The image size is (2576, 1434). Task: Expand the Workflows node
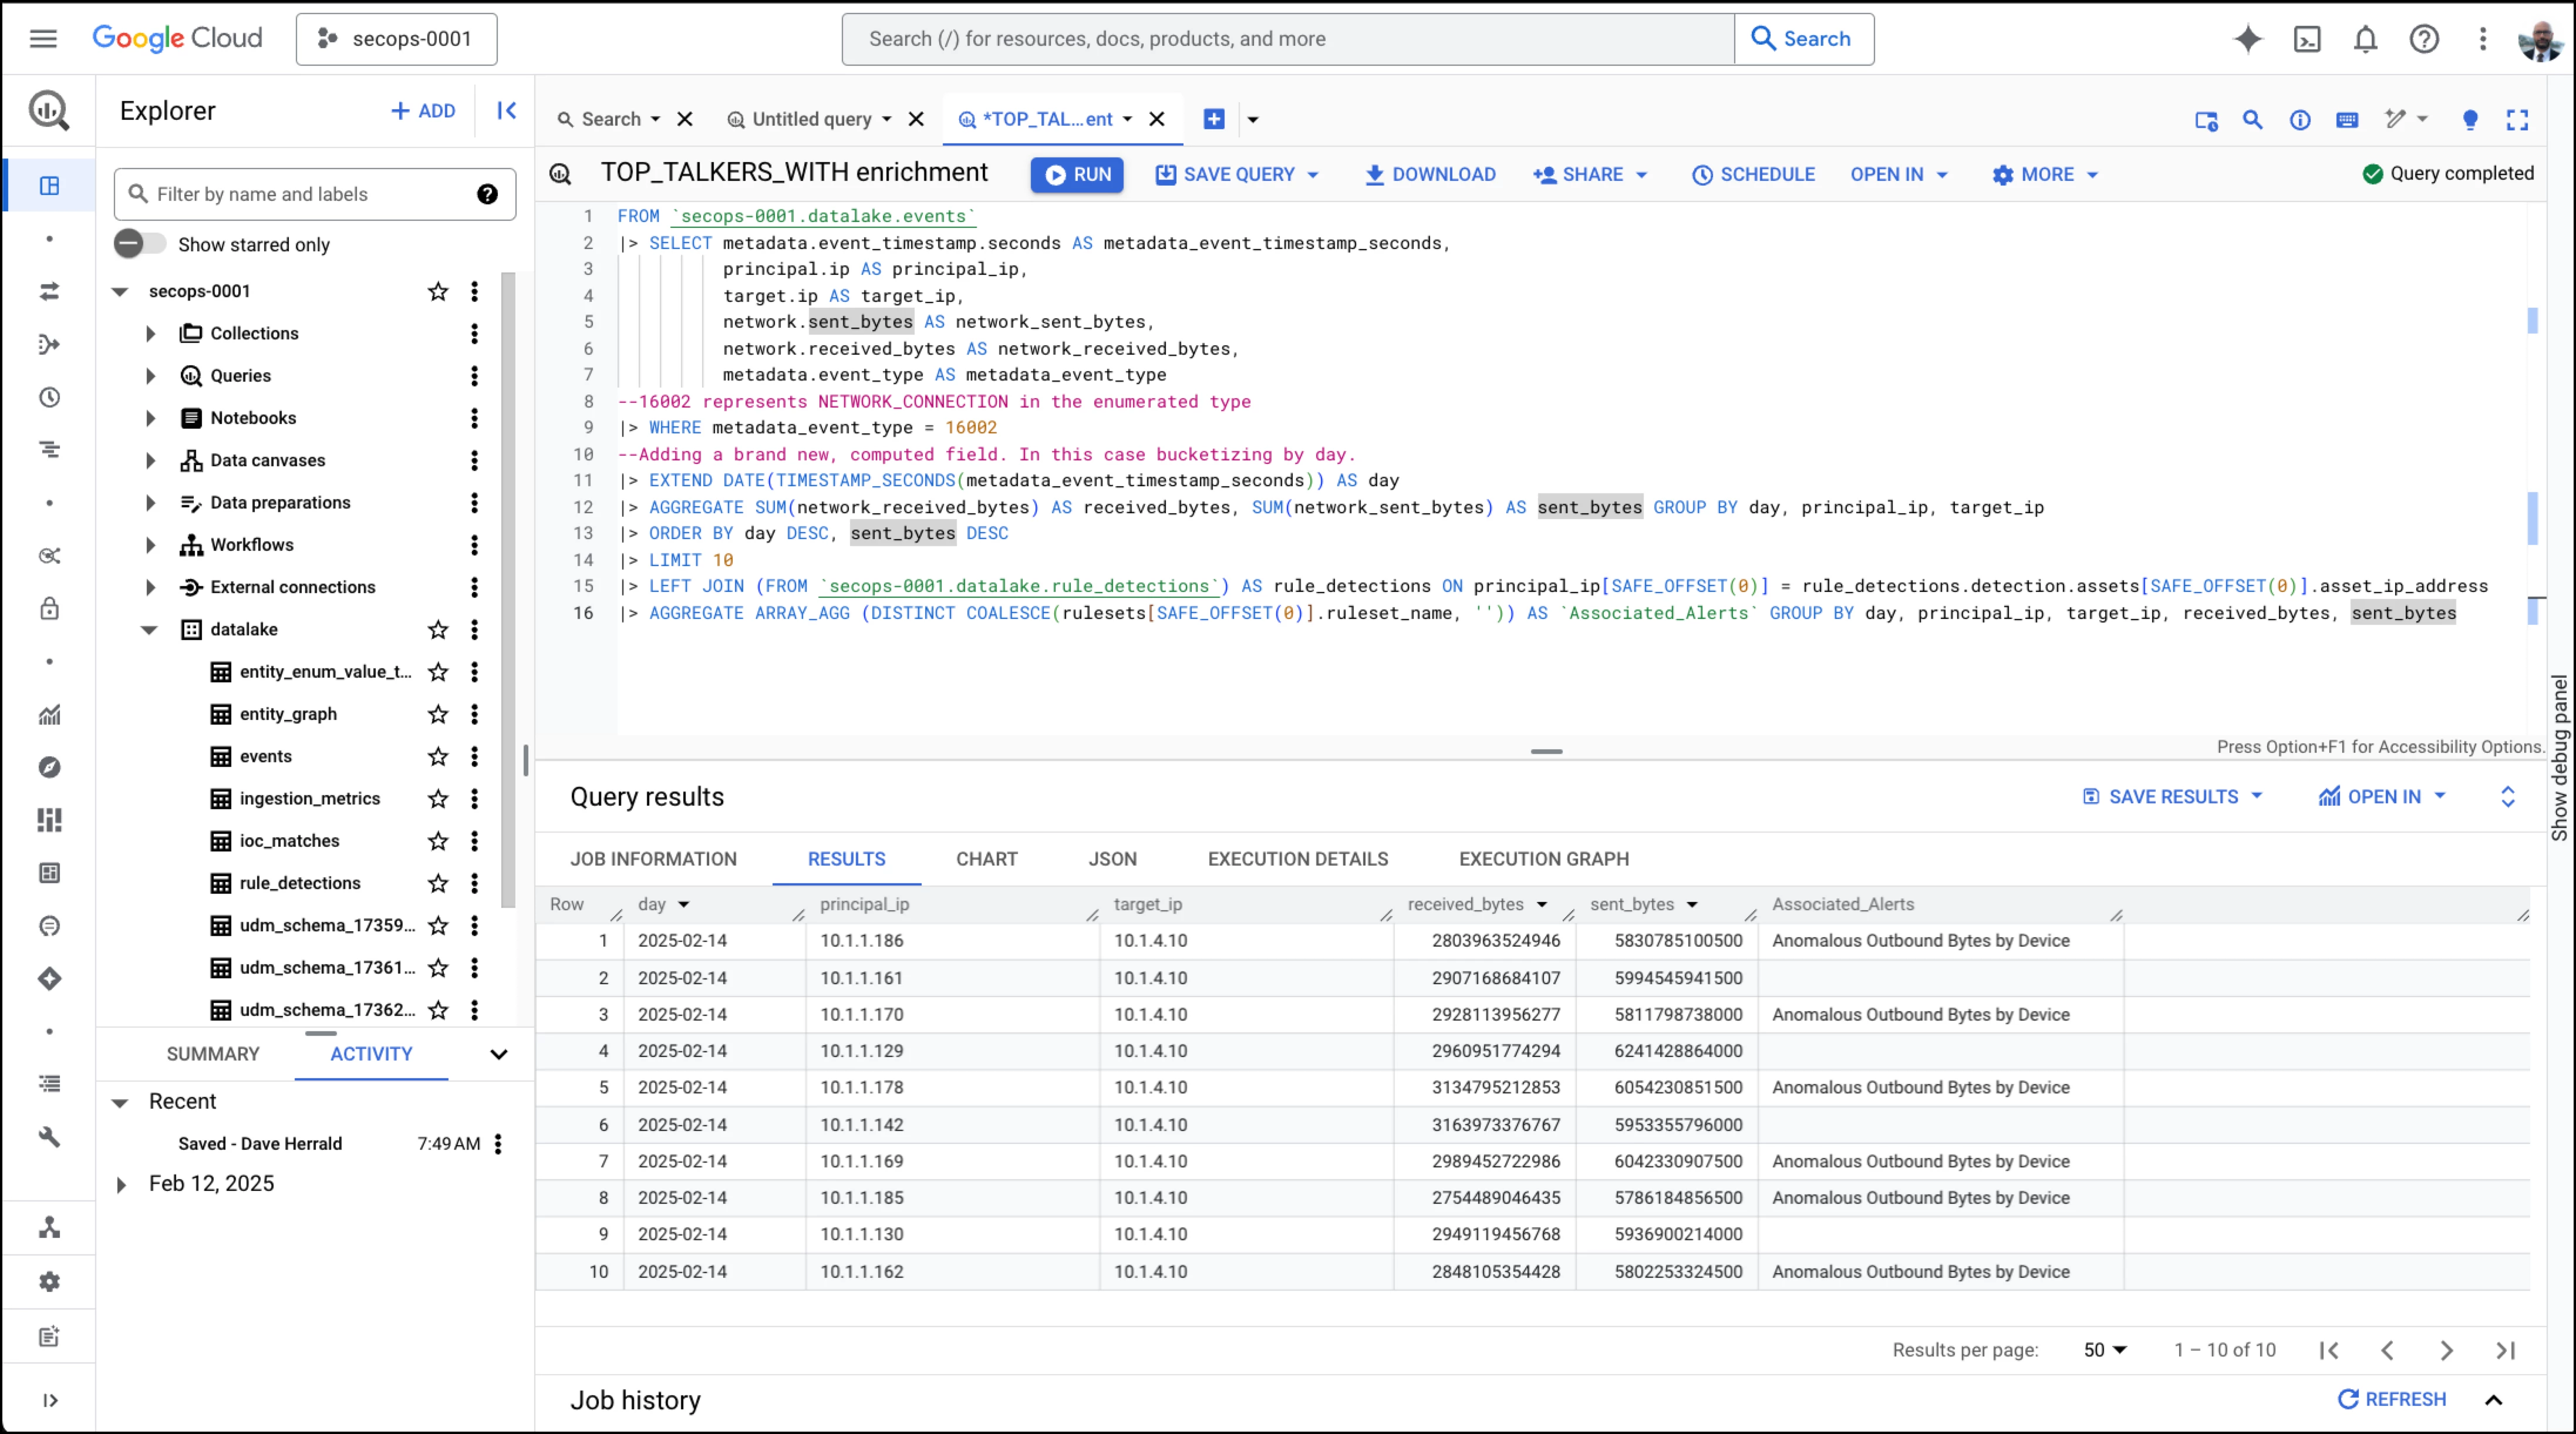pyautogui.click(x=150, y=545)
